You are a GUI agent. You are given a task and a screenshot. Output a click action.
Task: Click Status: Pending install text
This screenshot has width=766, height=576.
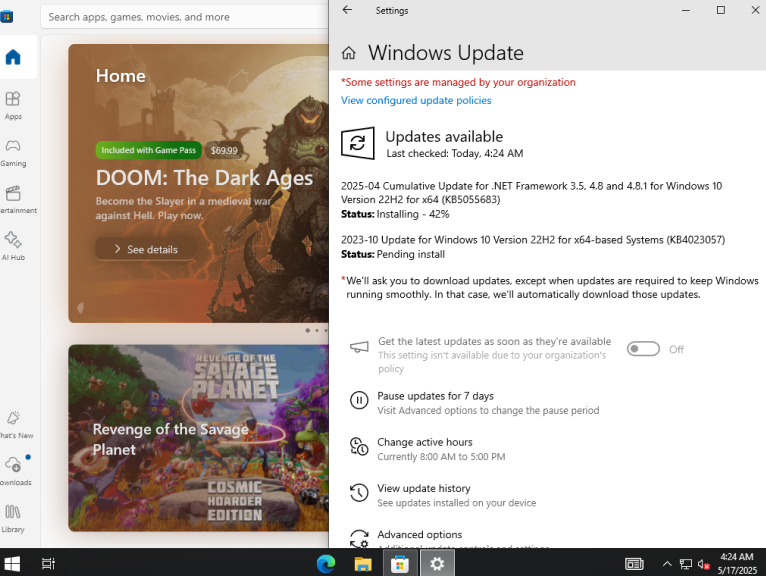(x=393, y=254)
